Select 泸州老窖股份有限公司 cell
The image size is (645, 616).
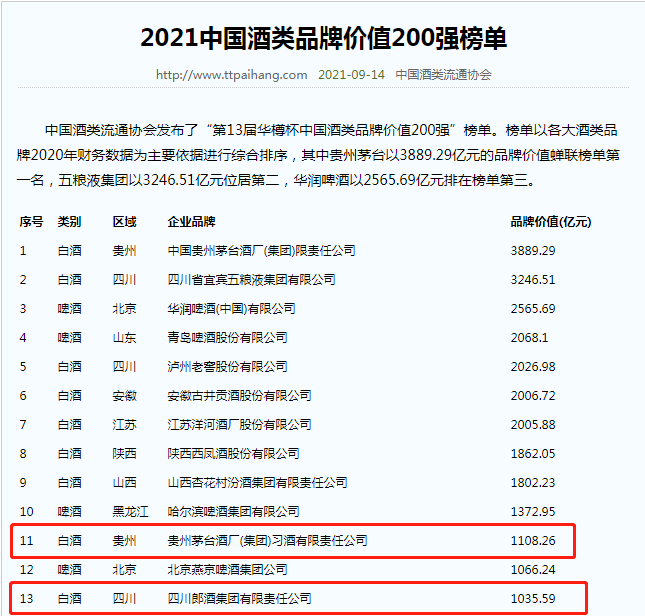click(227, 366)
